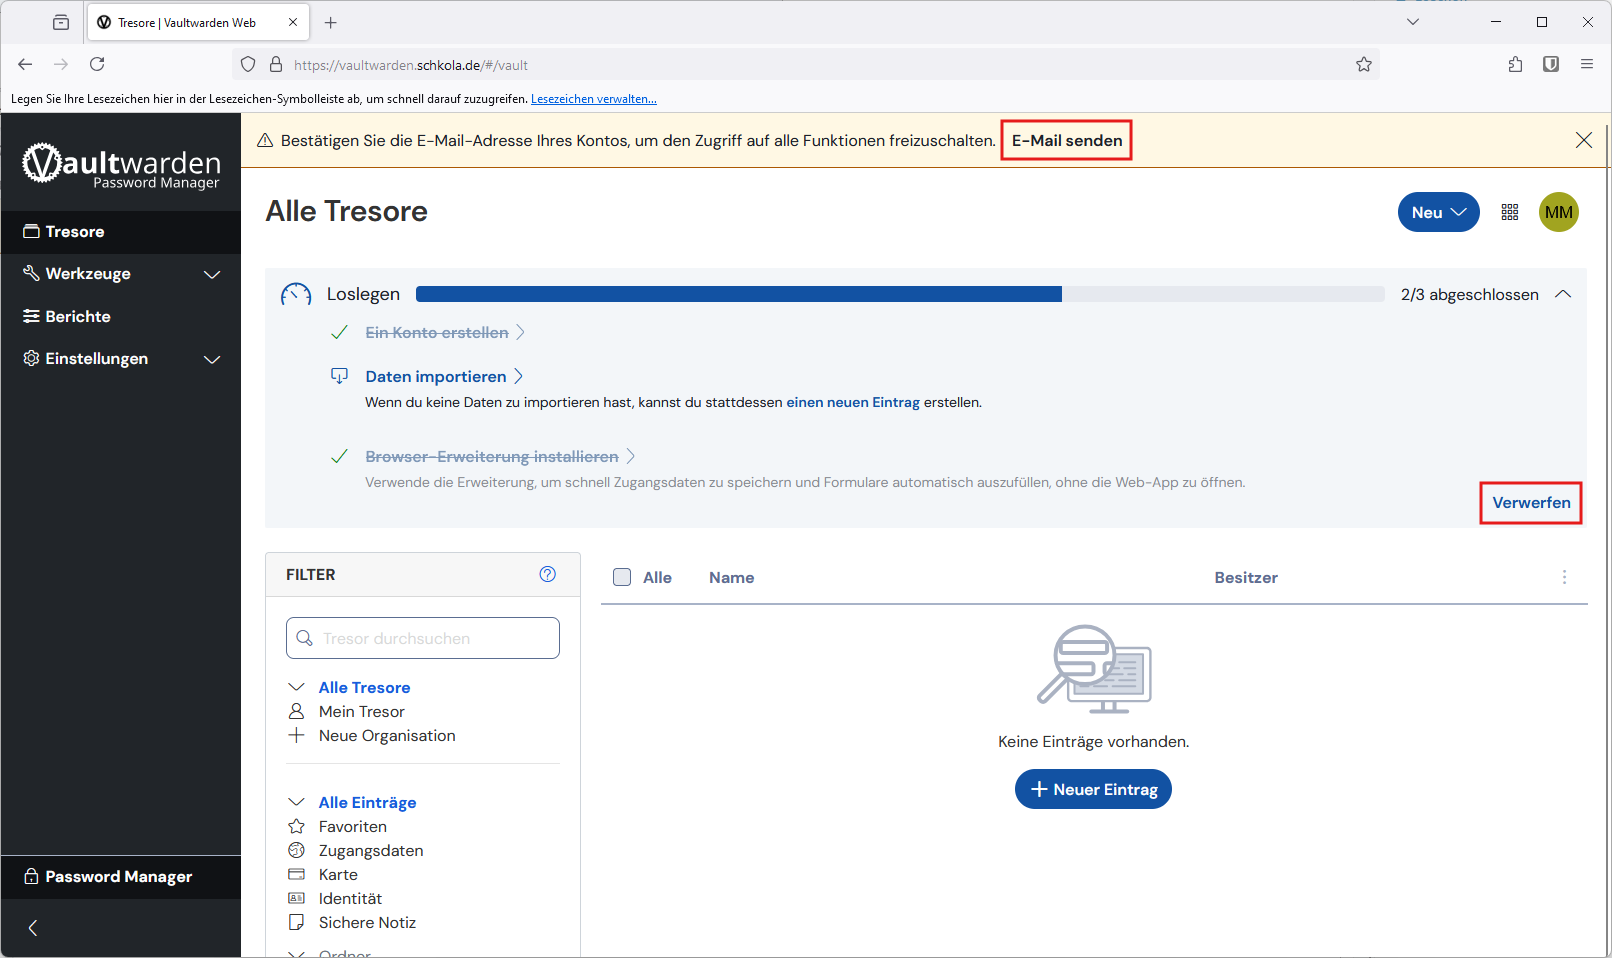Collapse the sidebar with the left arrow
1612x958 pixels.
tap(33, 928)
